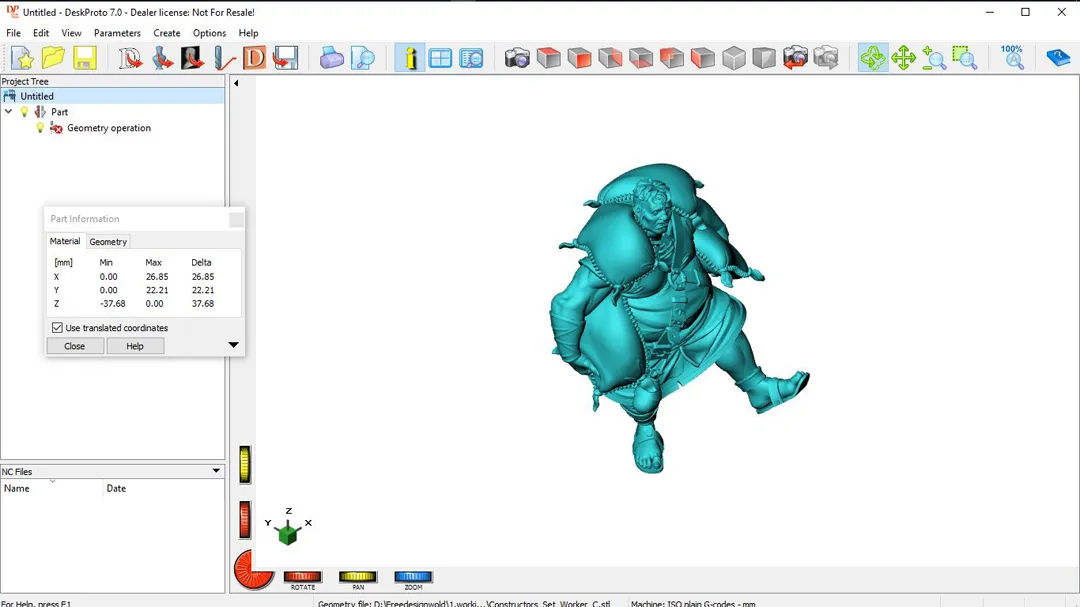
Task: Select the plus/minus magnifier zoom tool
Action: pos(934,59)
